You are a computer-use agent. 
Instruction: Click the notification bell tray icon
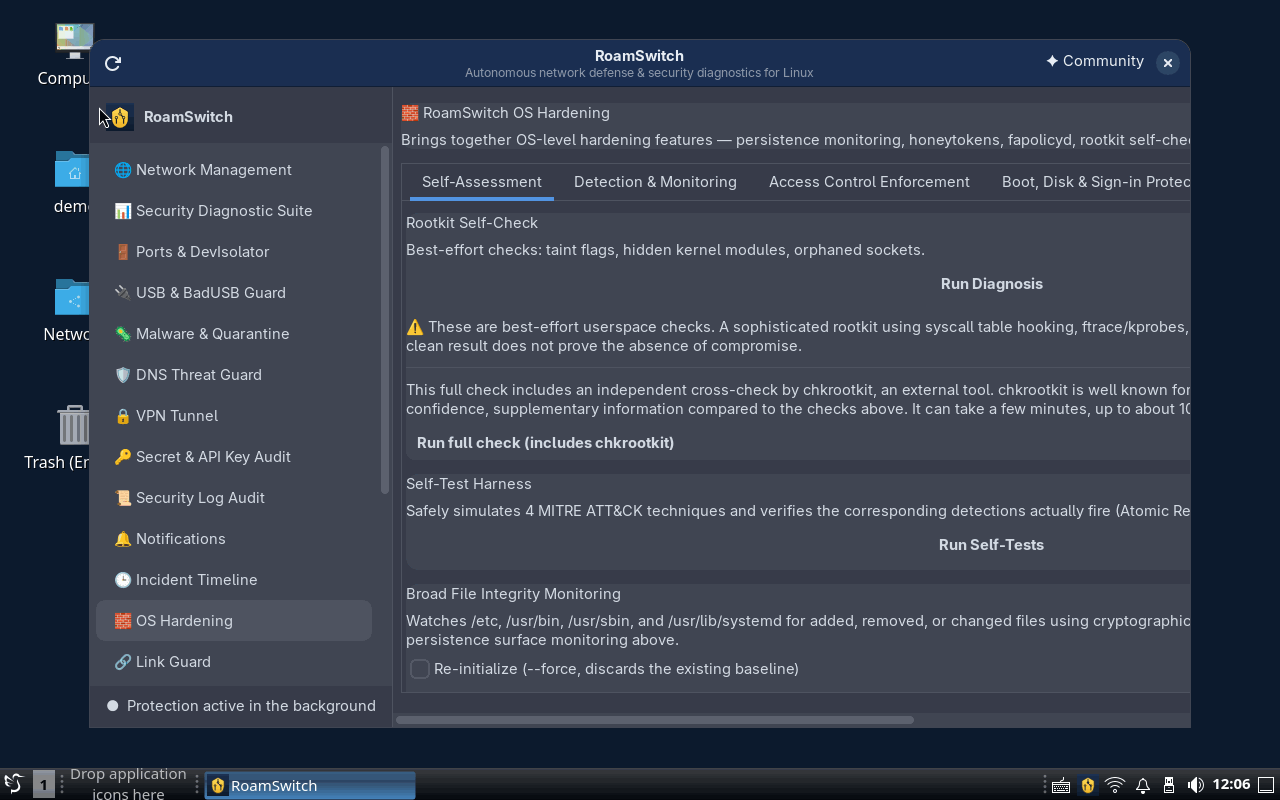[x=1142, y=786]
